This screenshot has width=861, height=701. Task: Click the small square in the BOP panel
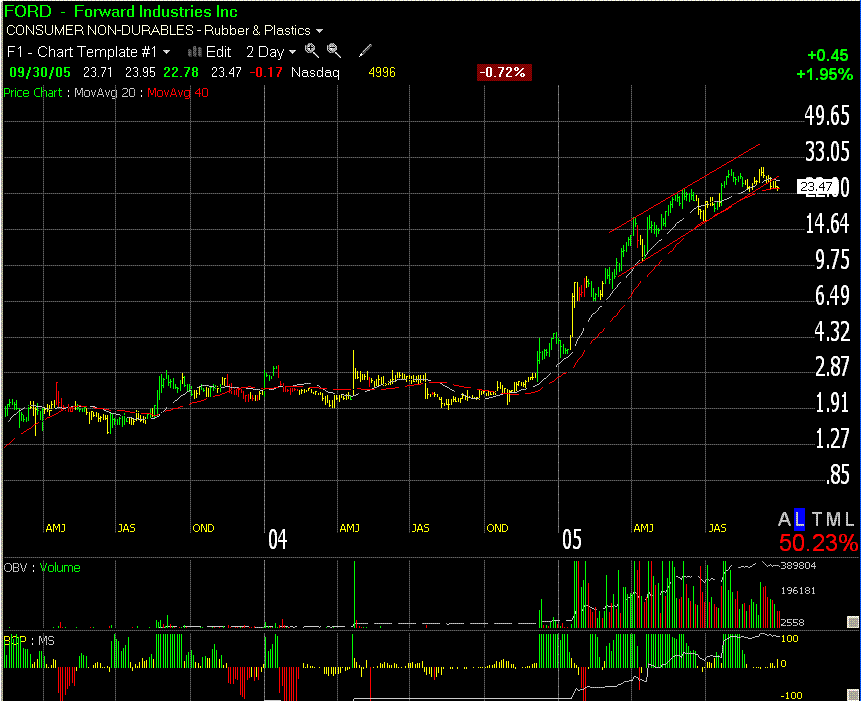point(852,697)
